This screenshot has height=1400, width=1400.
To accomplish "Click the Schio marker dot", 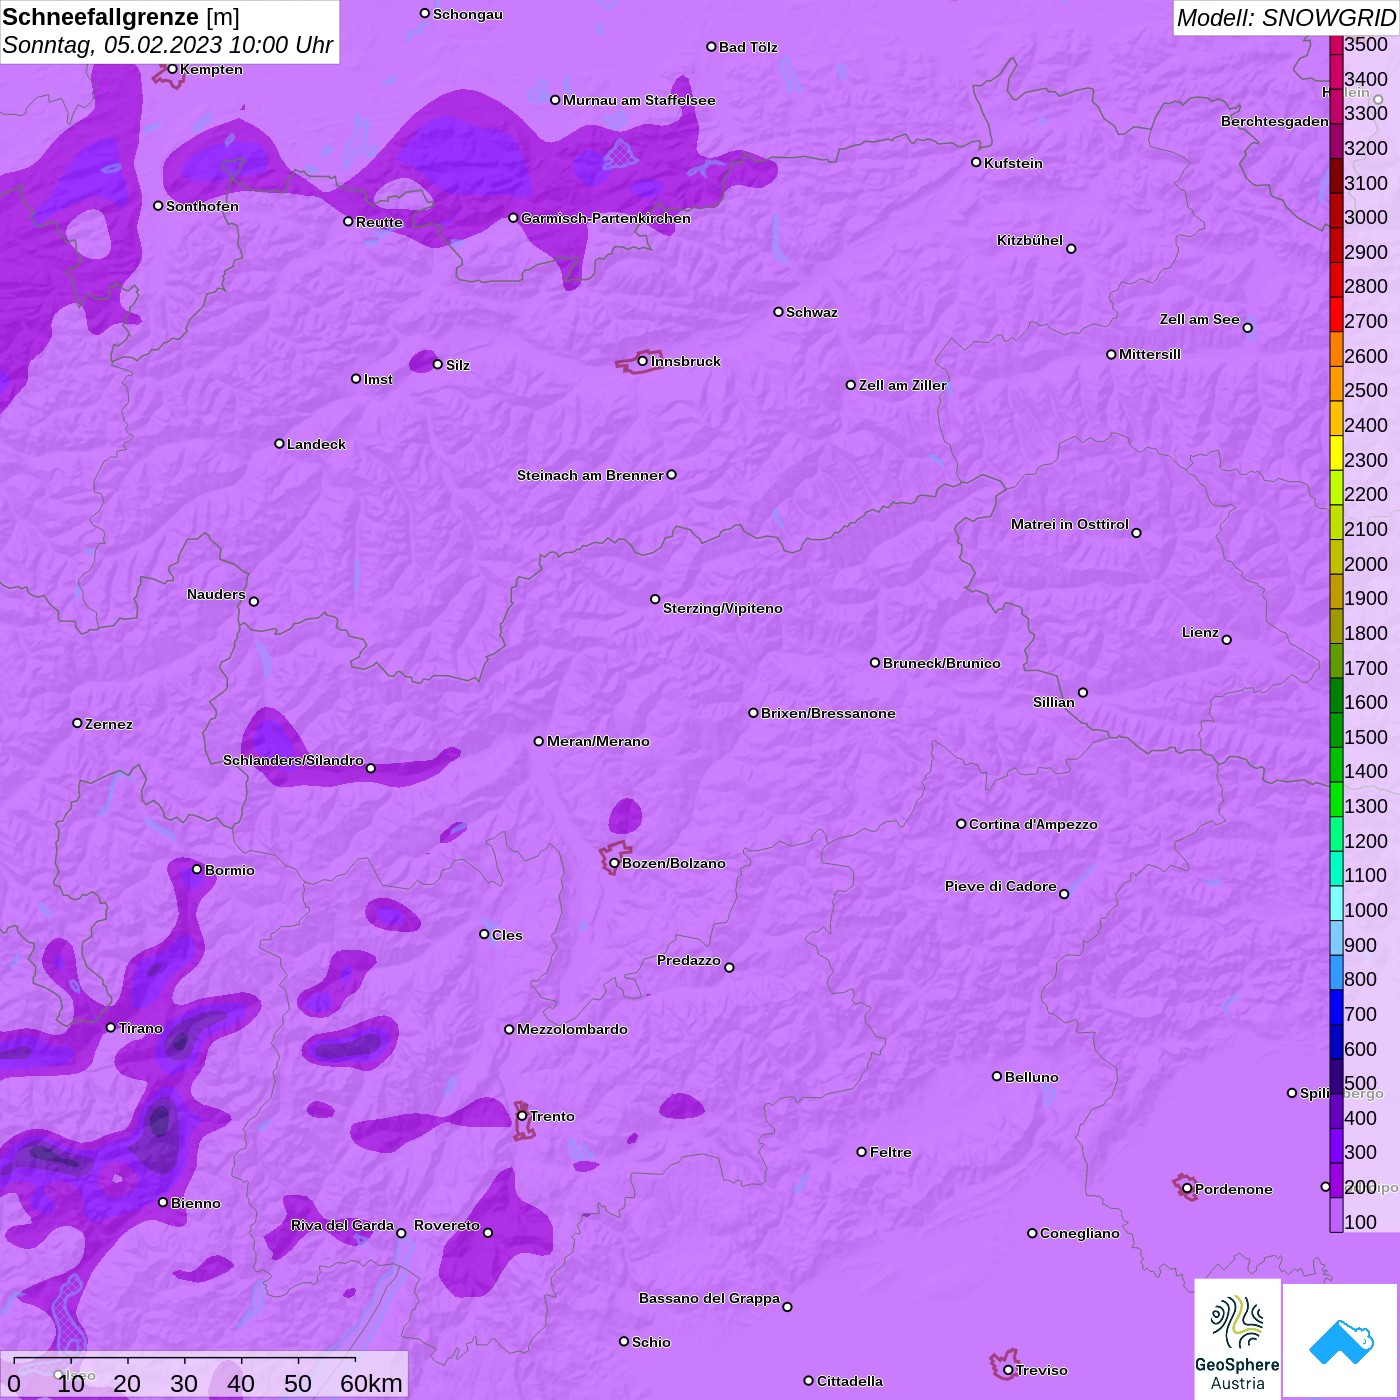I will 624,1341.
